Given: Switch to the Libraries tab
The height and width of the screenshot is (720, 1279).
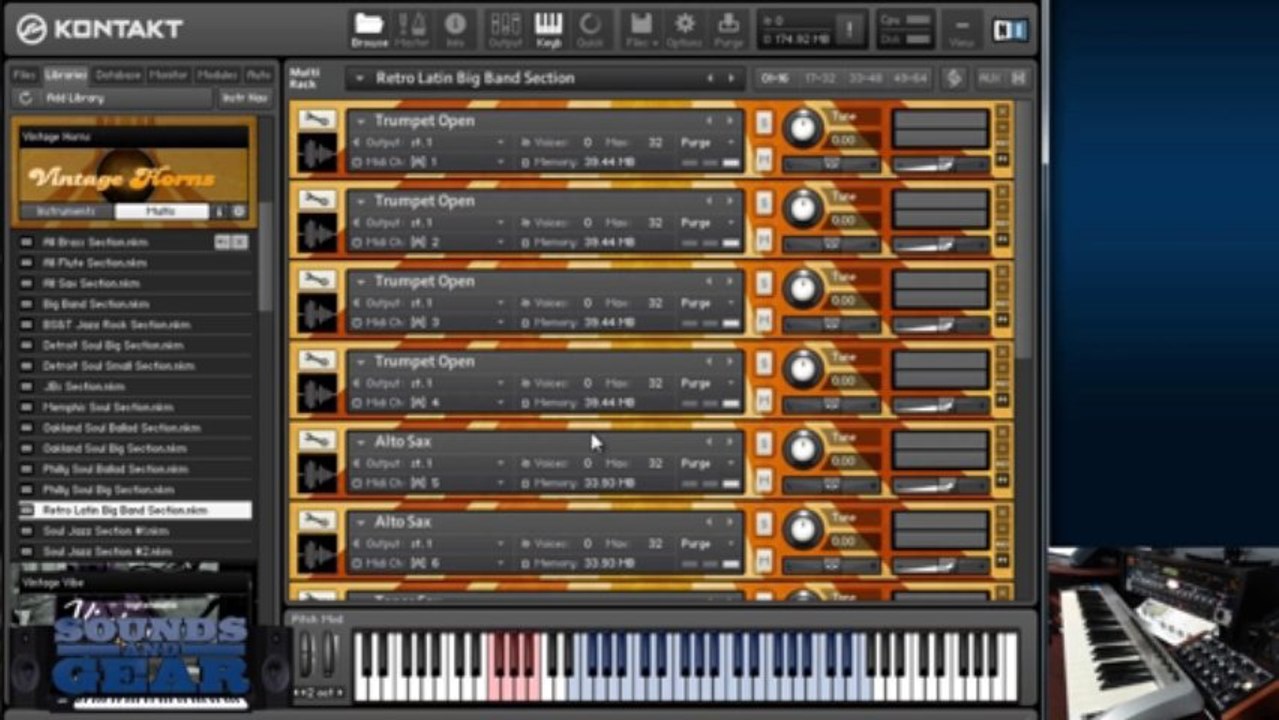Looking at the screenshot, I should 65,75.
